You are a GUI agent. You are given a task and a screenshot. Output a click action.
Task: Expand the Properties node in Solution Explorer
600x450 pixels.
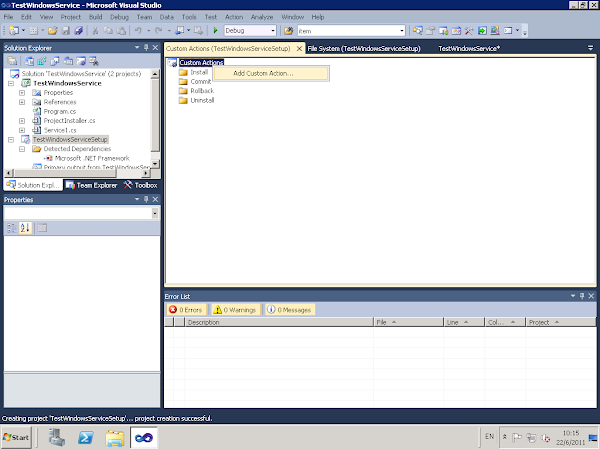pyautogui.click(x=22, y=93)
